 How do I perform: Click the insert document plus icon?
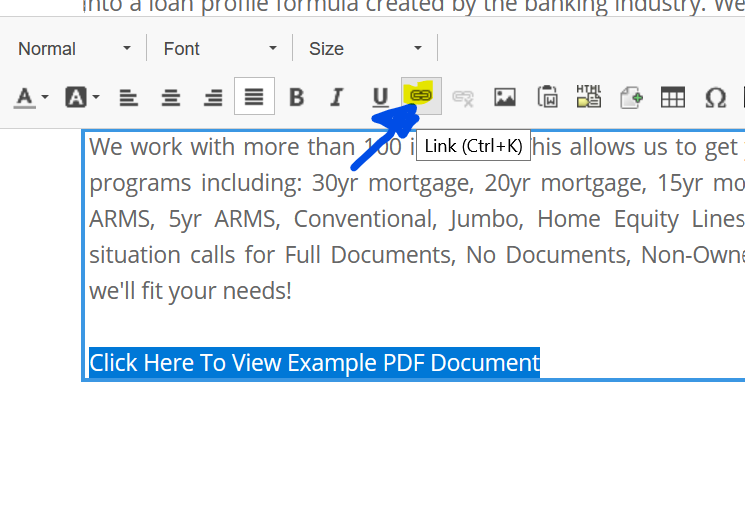[631, 97]
